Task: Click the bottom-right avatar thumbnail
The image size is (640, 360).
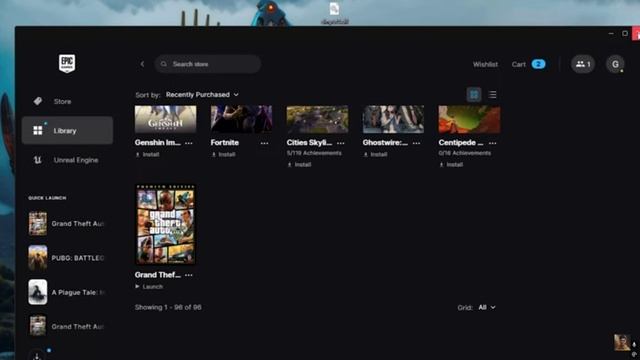Action: pos(622,342)
